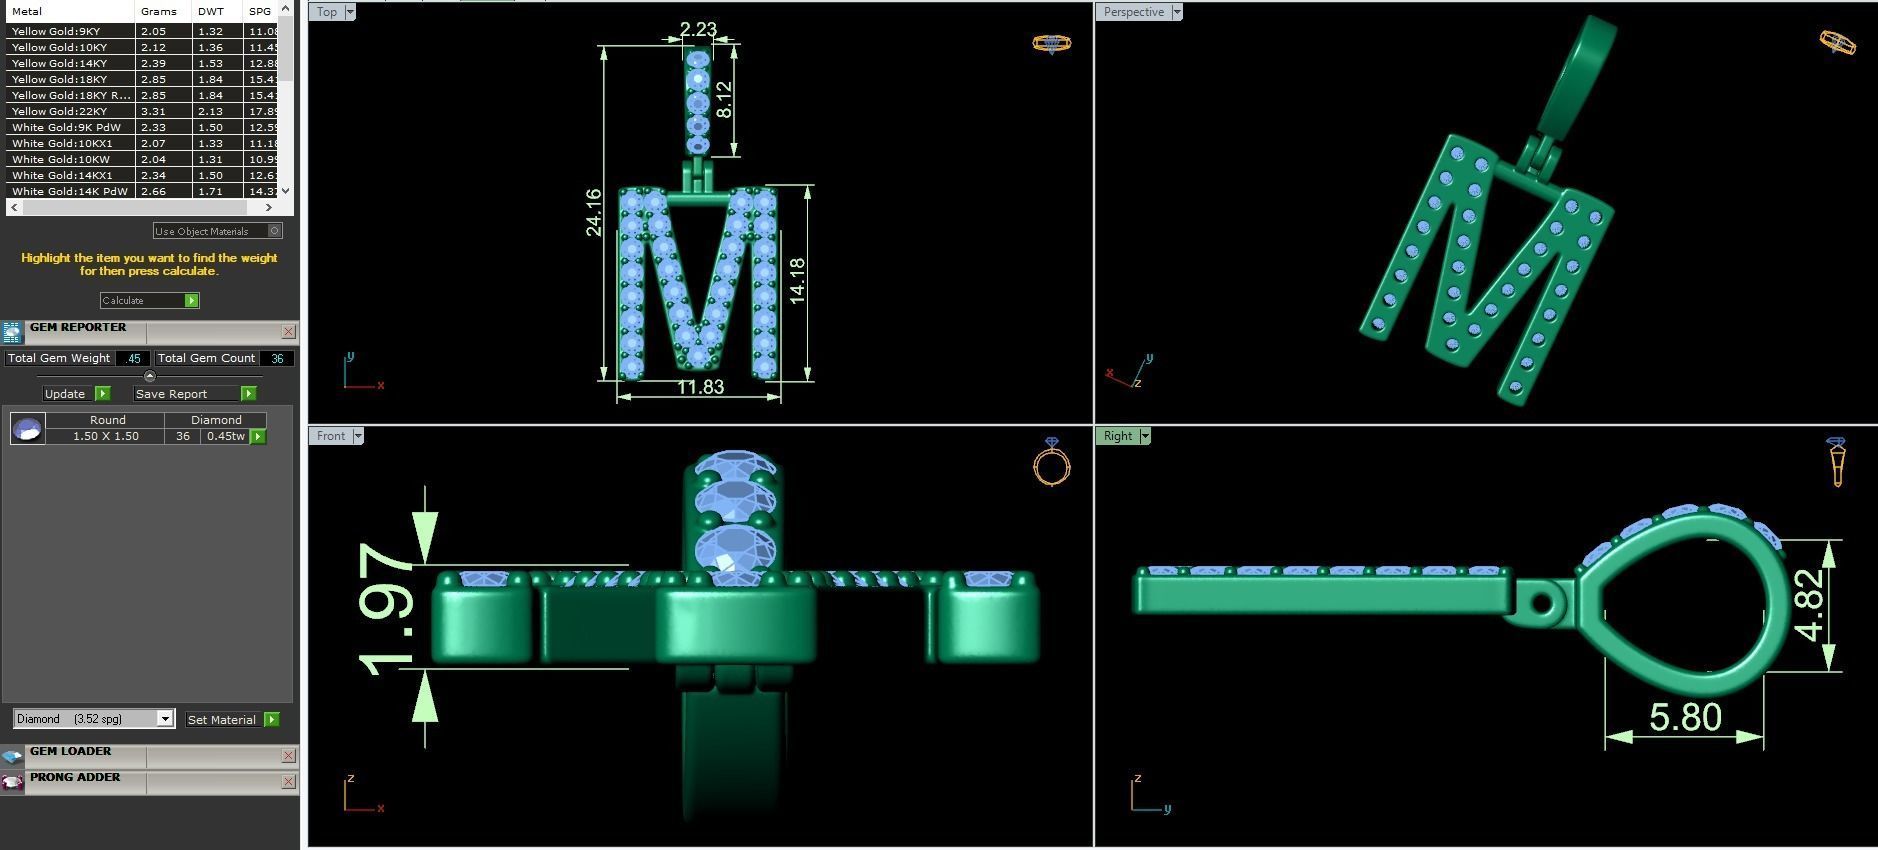
Task: Select the Right viewport label
Action: pos(1118,436)
